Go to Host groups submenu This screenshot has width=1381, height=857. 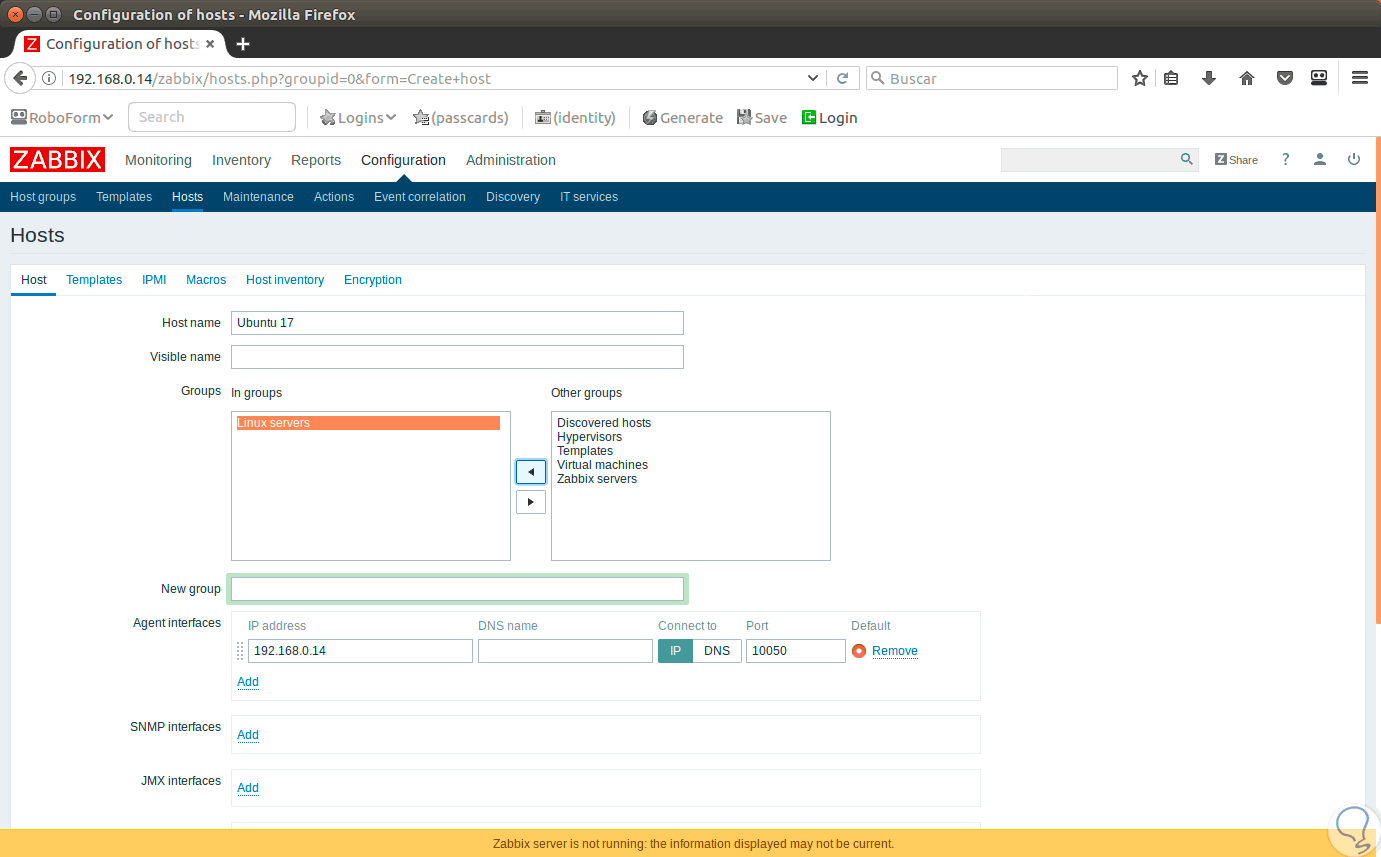coord(43,197)
